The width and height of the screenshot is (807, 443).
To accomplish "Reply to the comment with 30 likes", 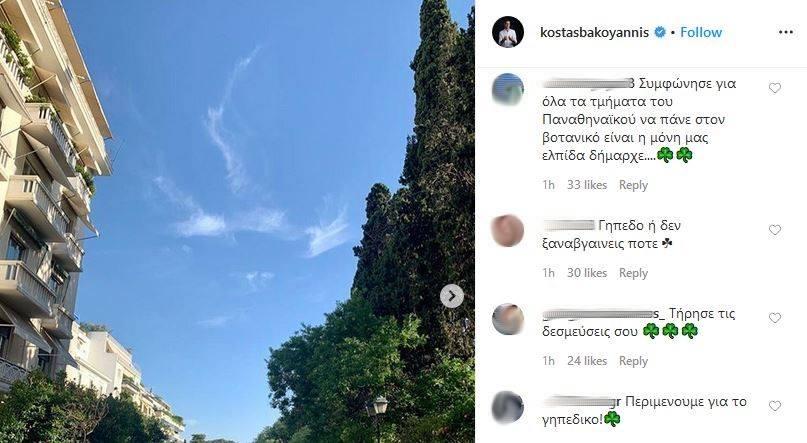I will coord(633,273).
